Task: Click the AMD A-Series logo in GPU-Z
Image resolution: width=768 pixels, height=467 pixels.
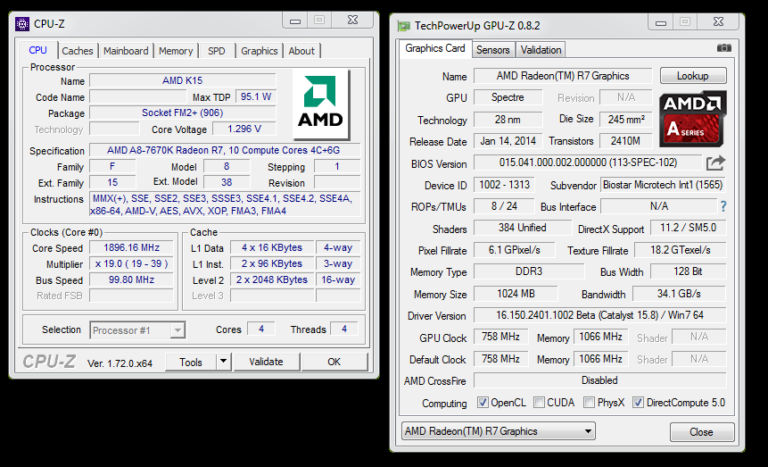Action: [x=693, y=120]
